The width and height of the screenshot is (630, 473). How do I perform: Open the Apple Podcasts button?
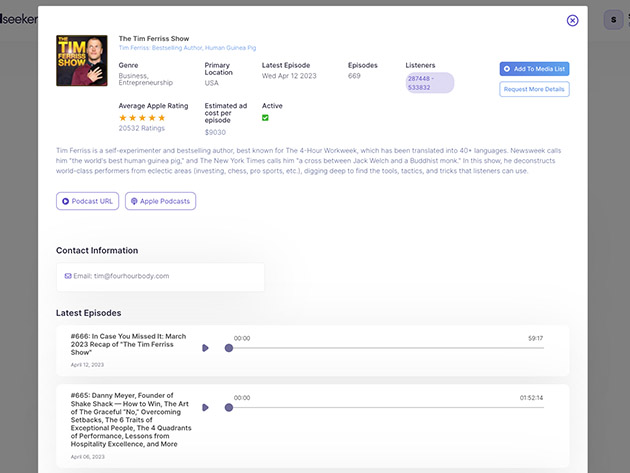tap(160, 201)
